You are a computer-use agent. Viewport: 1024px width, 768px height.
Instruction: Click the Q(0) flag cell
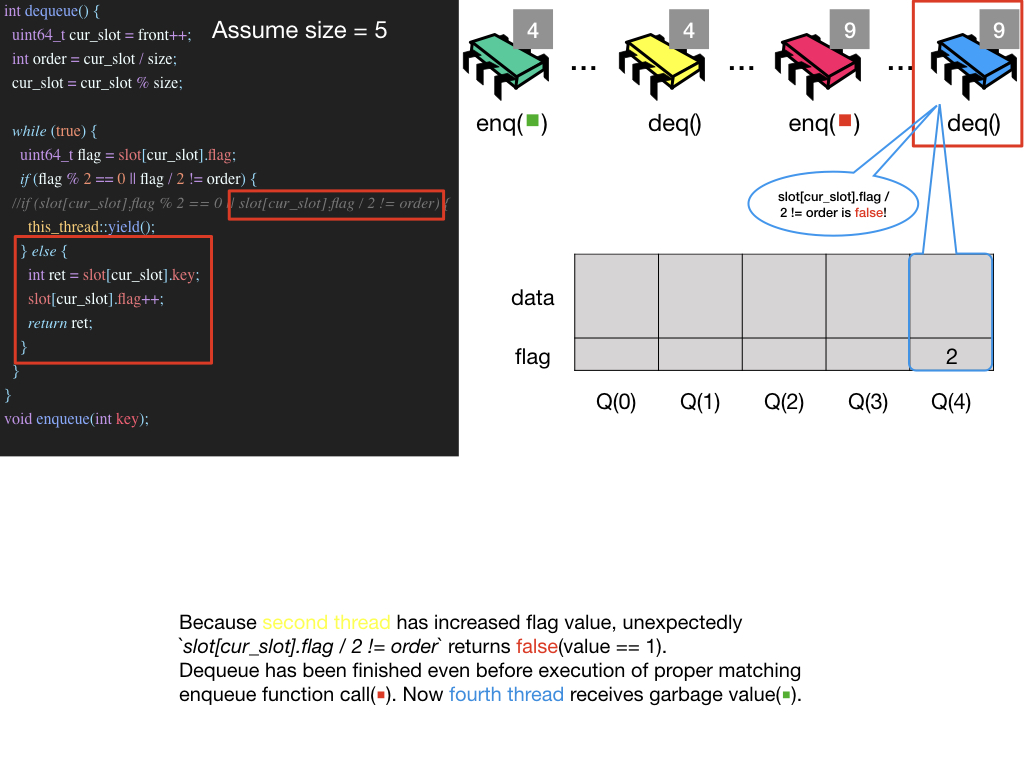(616, 355)
